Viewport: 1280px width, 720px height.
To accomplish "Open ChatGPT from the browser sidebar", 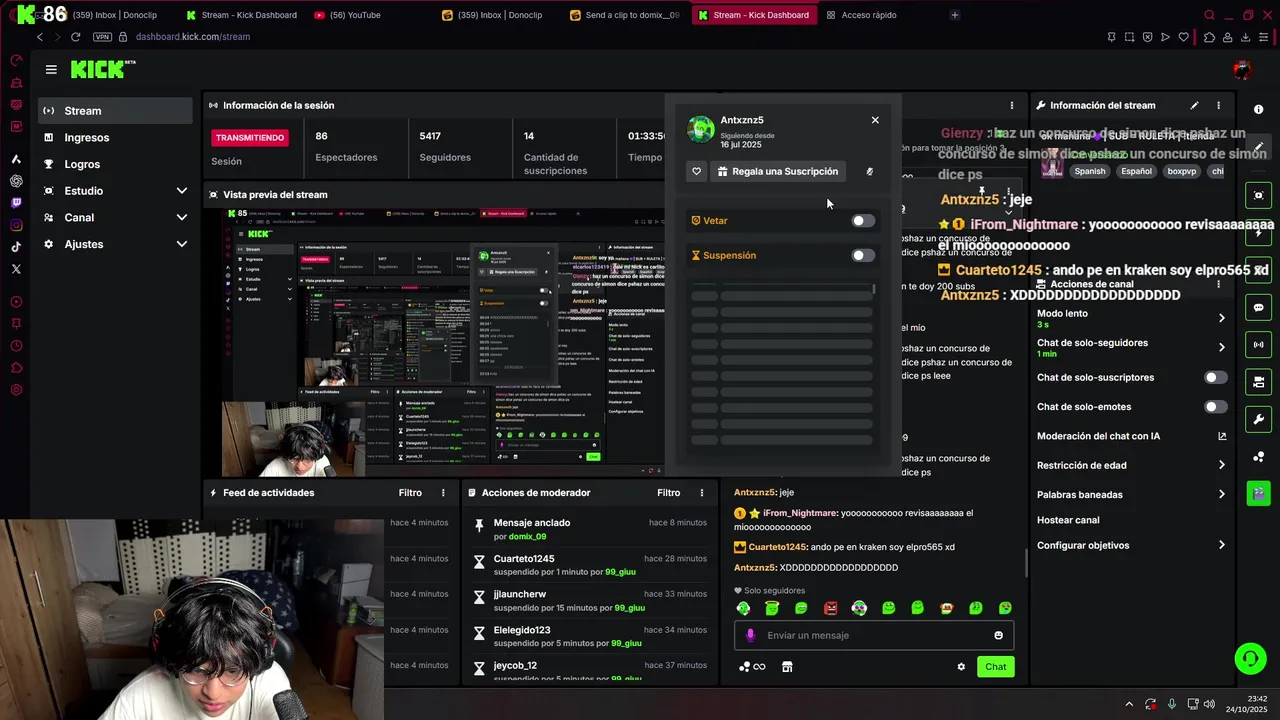I will tap(16, 181).
